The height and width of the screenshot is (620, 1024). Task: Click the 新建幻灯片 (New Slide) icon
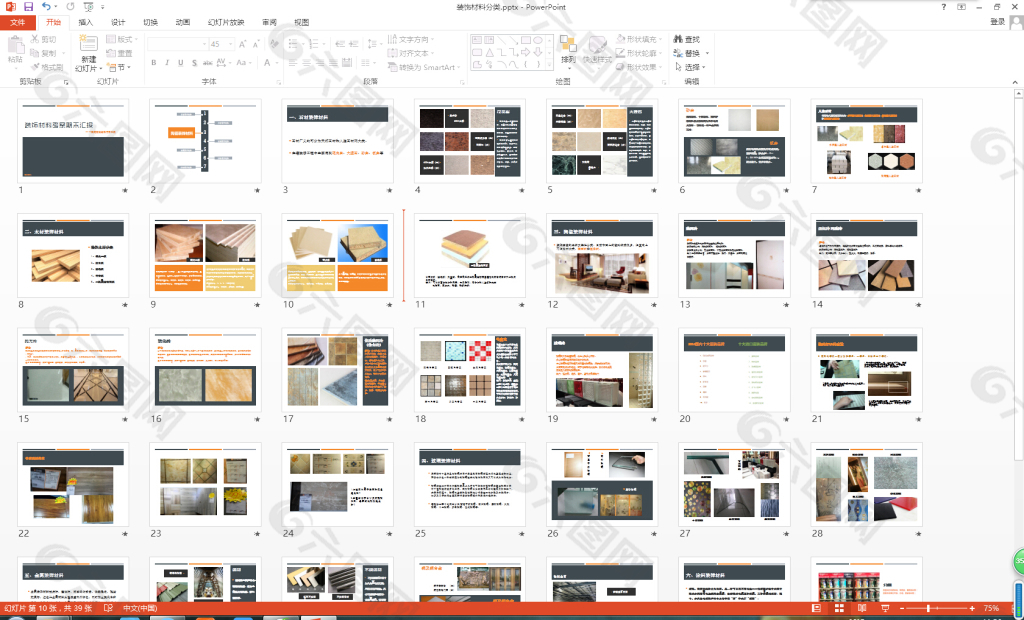tap(88, 44)
